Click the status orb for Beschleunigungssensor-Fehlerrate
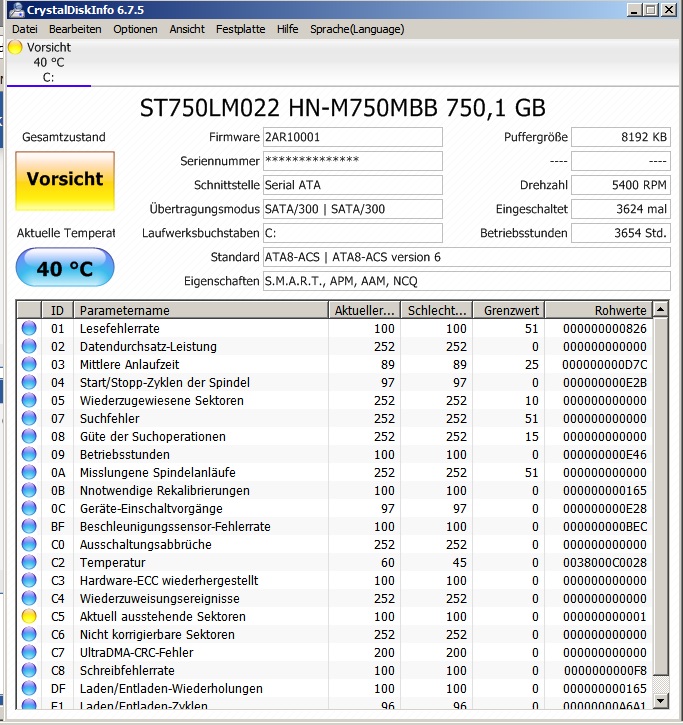This screenshot has width=683, height=725. pos(29,527)
